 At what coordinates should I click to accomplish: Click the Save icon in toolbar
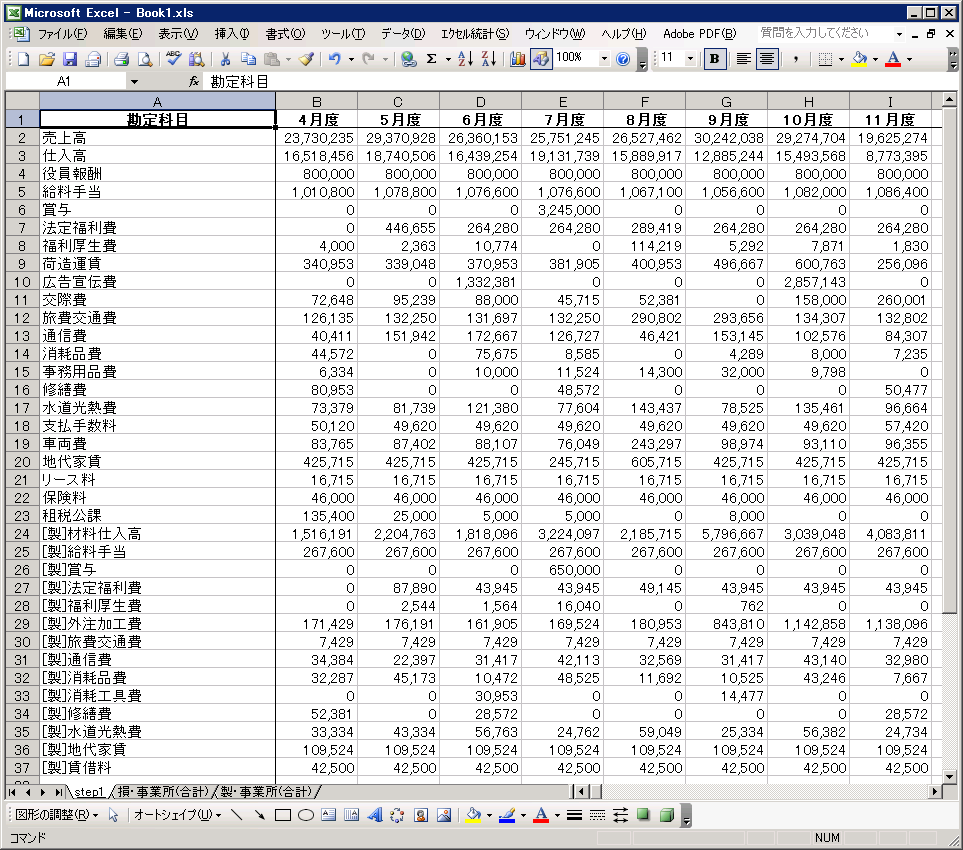pyautogui.click(x=70, y=59)
